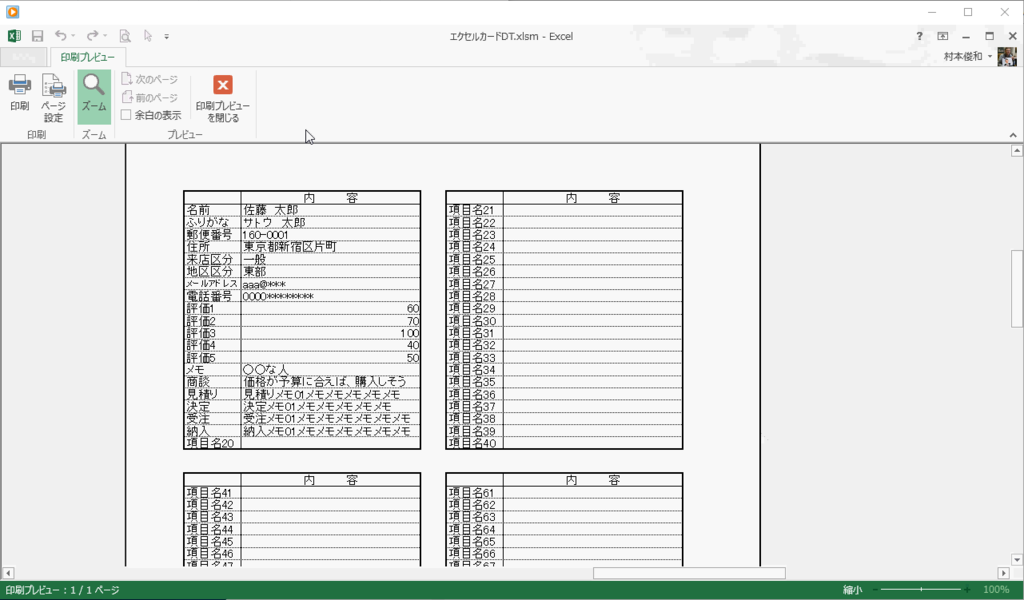Screen dimensions: 1024x600
Task: Click the 項目名30 row label
Action: coord(472,321)
